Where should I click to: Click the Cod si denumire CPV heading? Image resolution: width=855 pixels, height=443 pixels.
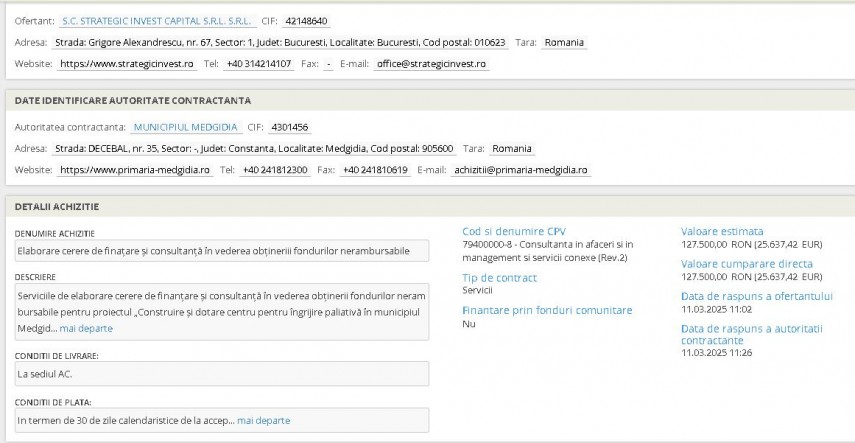(x=514, y=231)
